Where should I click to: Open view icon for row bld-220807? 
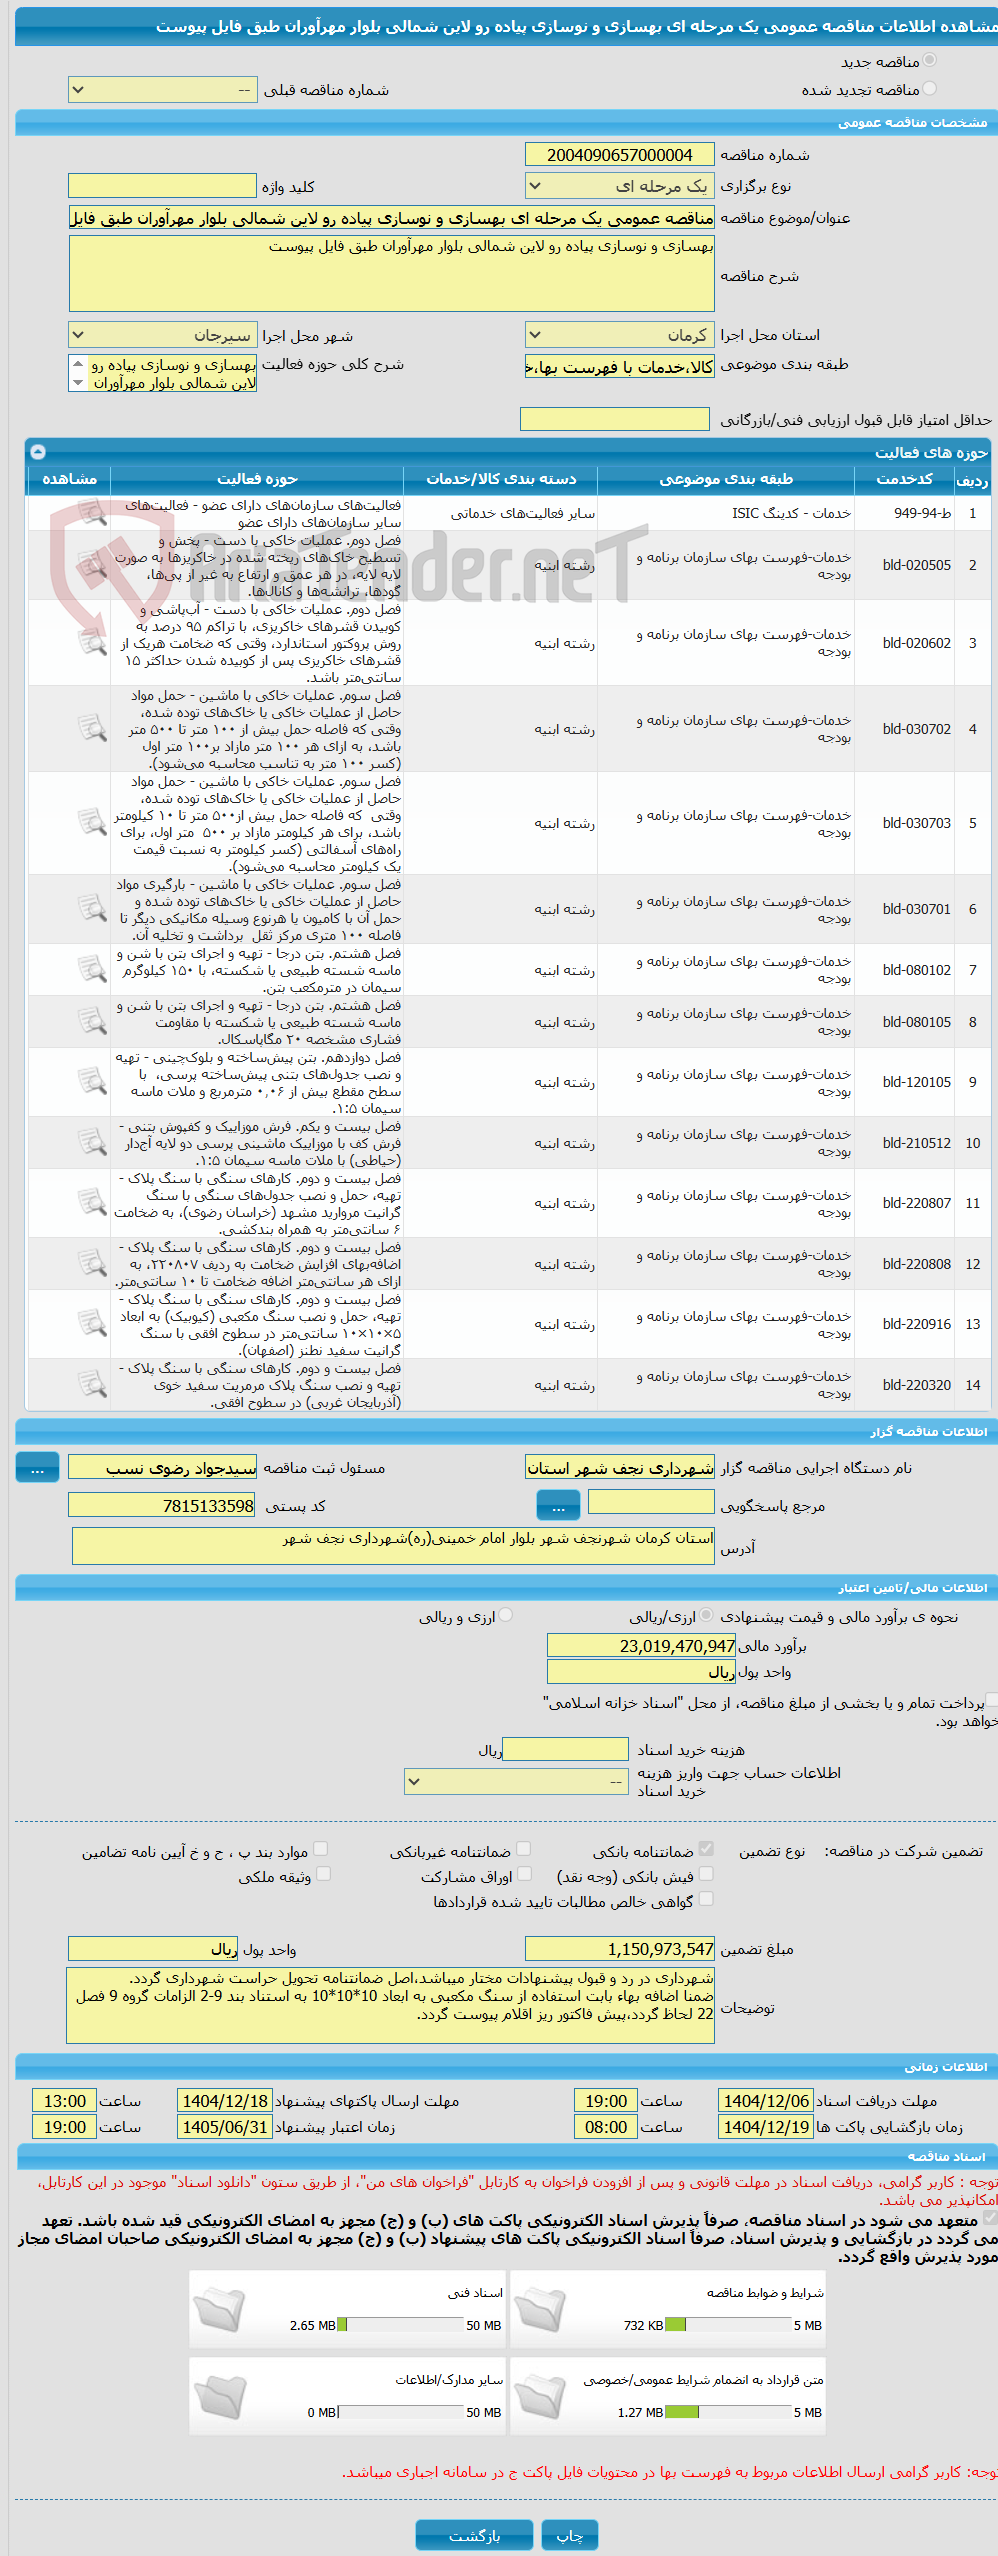point(92,1202)
